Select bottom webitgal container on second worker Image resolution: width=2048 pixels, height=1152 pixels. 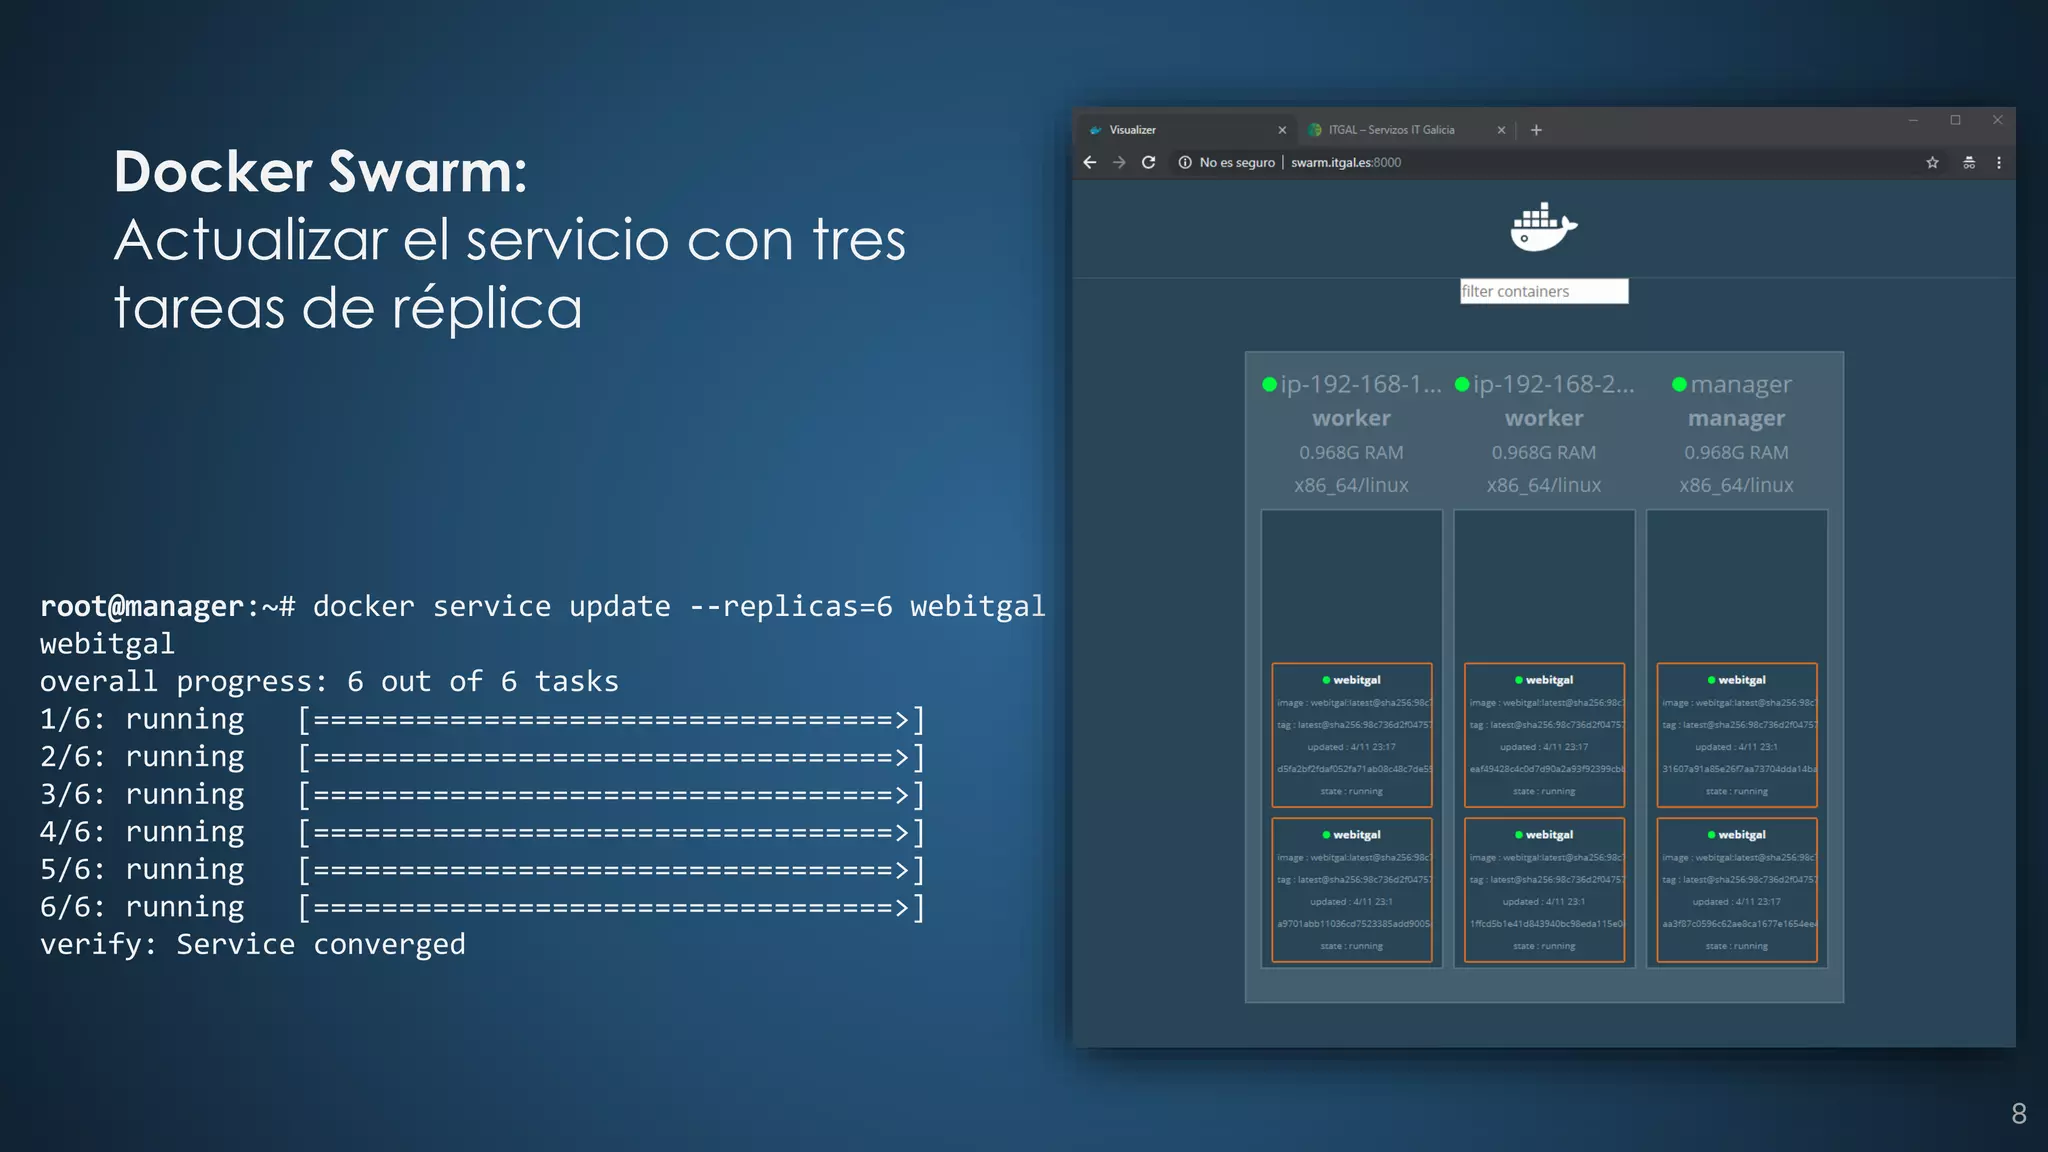click(x=1544, y=890)
